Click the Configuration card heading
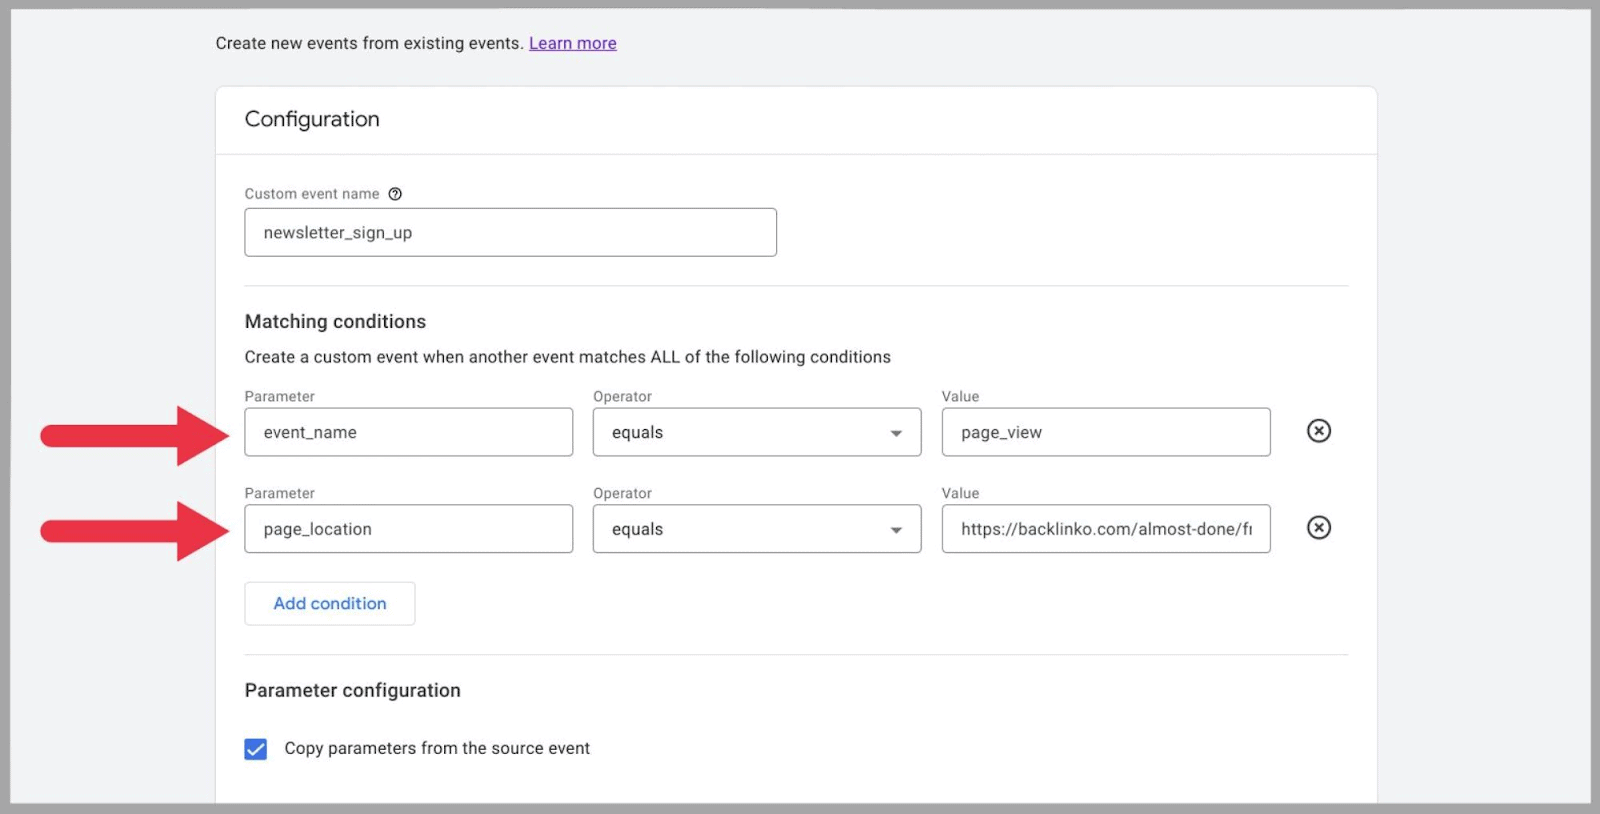Screen dimensions: 1600x814 (x=312, y=119)
